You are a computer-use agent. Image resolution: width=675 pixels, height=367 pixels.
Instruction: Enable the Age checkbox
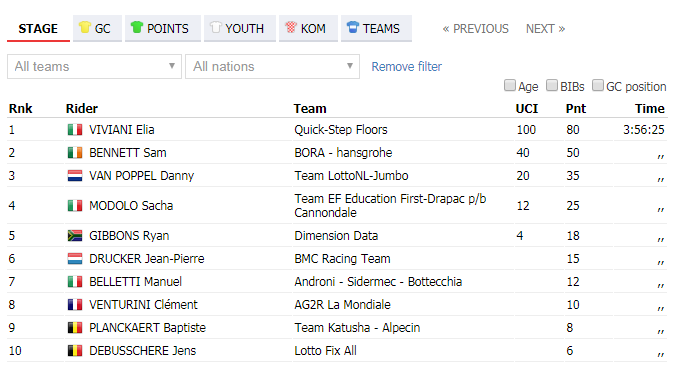pos(510,85)
